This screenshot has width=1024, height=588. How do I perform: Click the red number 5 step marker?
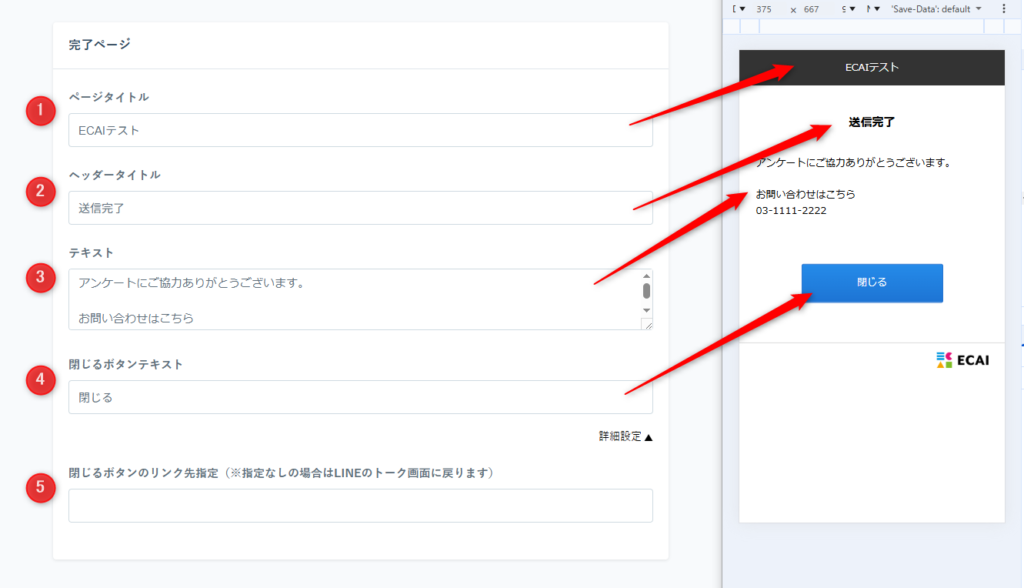tap(40, 487)
